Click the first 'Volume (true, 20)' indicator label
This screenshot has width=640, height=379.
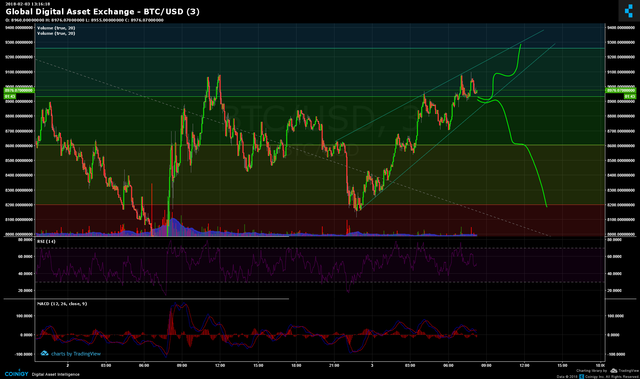pos(56,28)
